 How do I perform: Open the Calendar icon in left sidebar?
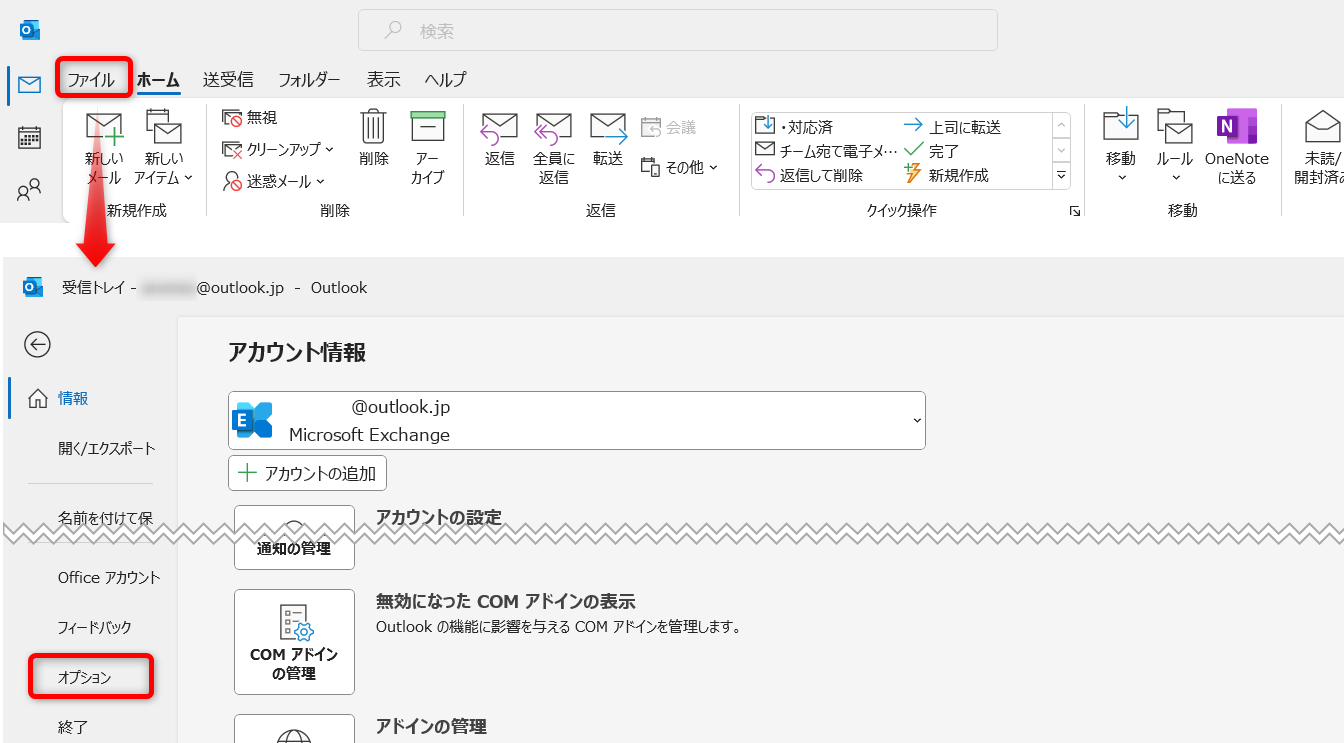(30, 138)
